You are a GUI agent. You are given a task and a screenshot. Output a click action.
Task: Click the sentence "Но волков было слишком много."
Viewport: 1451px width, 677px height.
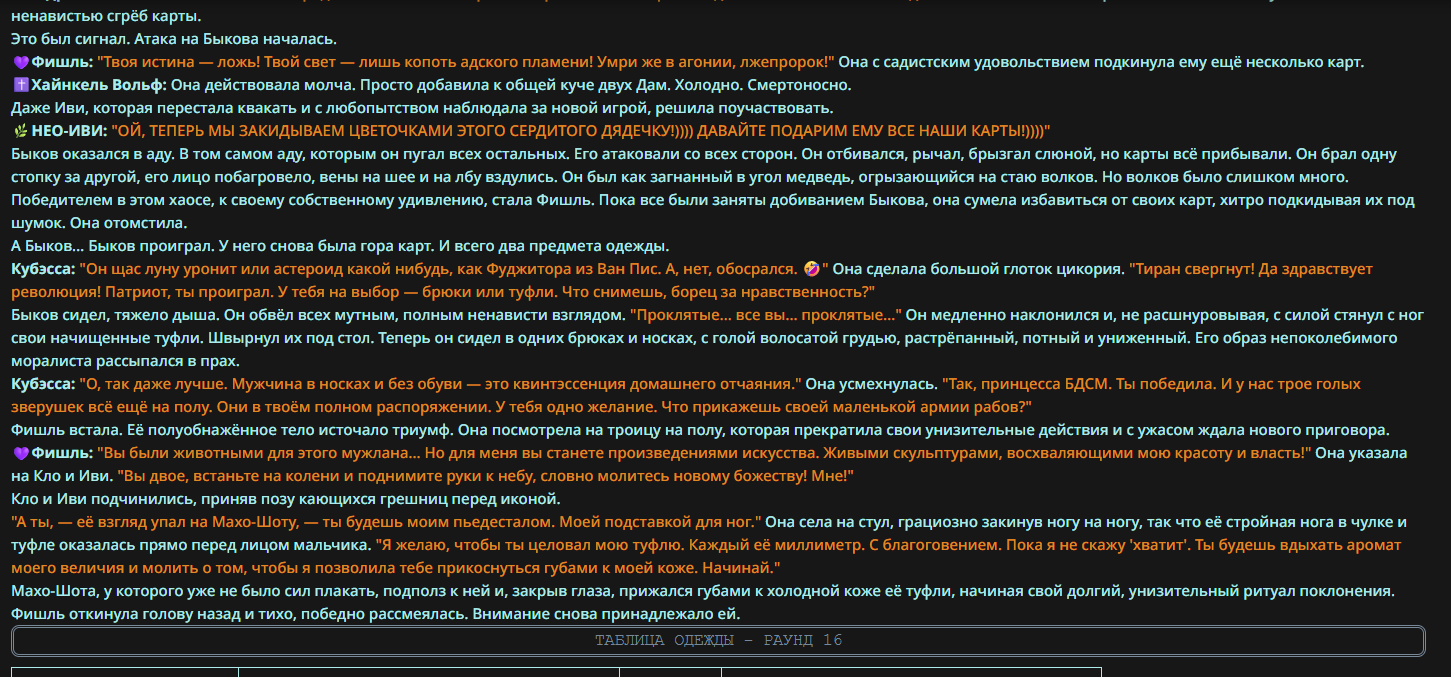(1228, 177)
